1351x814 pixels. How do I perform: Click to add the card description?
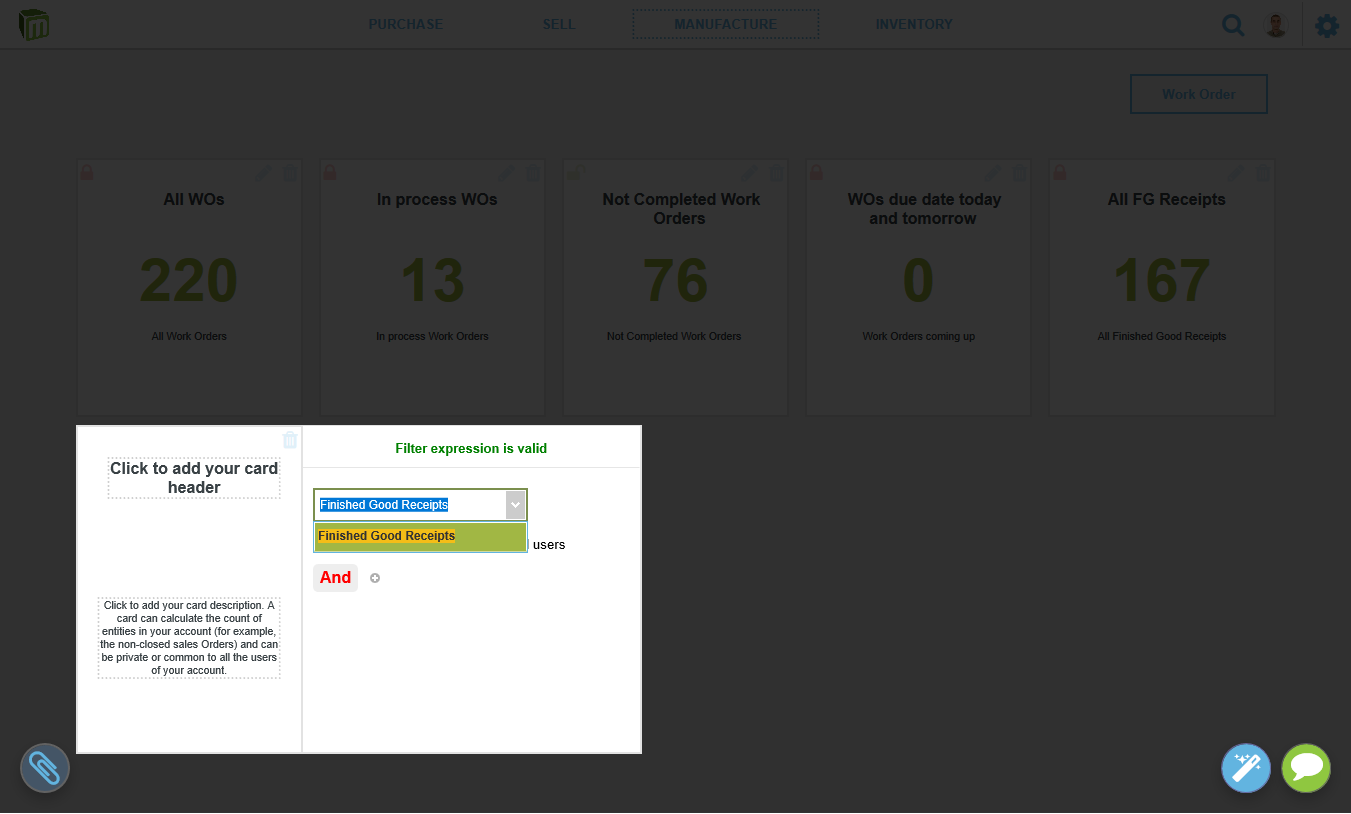pos(189,638)
